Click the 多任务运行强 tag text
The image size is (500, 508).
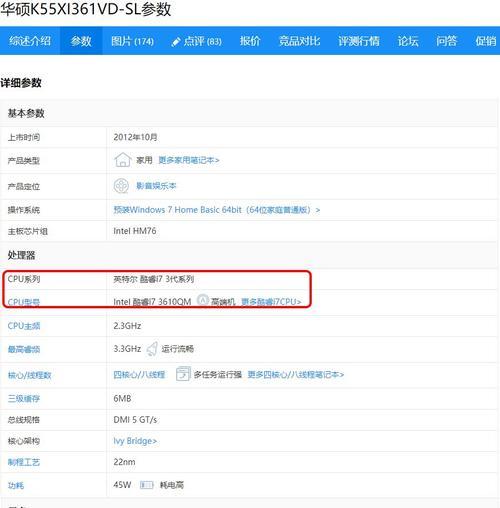[x=218, y=374]
